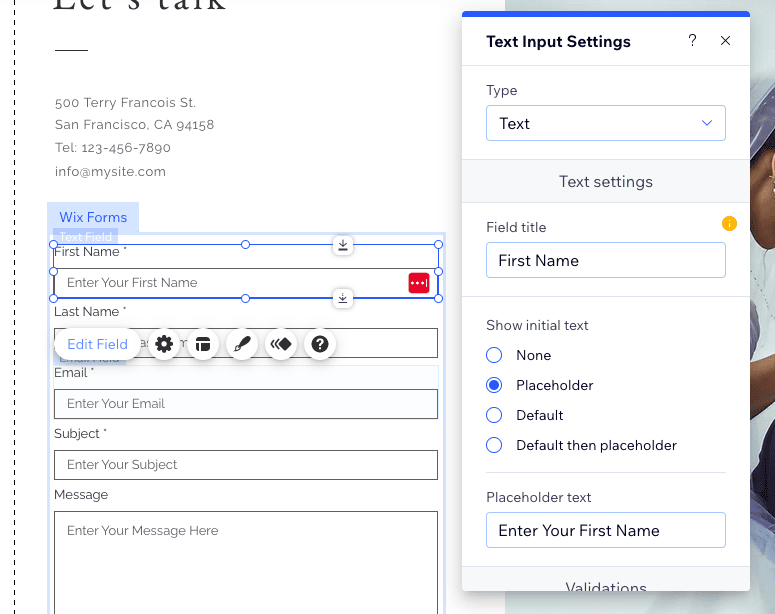Click the Text settings section header
Screen dimensions: 775x614
pyautogui.click(x=605, y=181)
